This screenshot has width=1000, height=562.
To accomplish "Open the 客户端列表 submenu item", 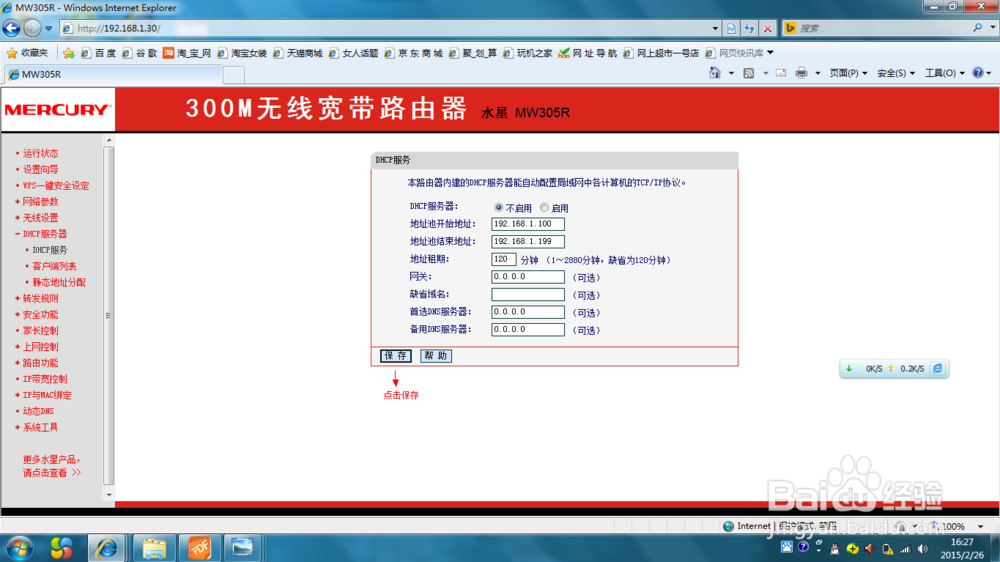I will click(54, 266).
